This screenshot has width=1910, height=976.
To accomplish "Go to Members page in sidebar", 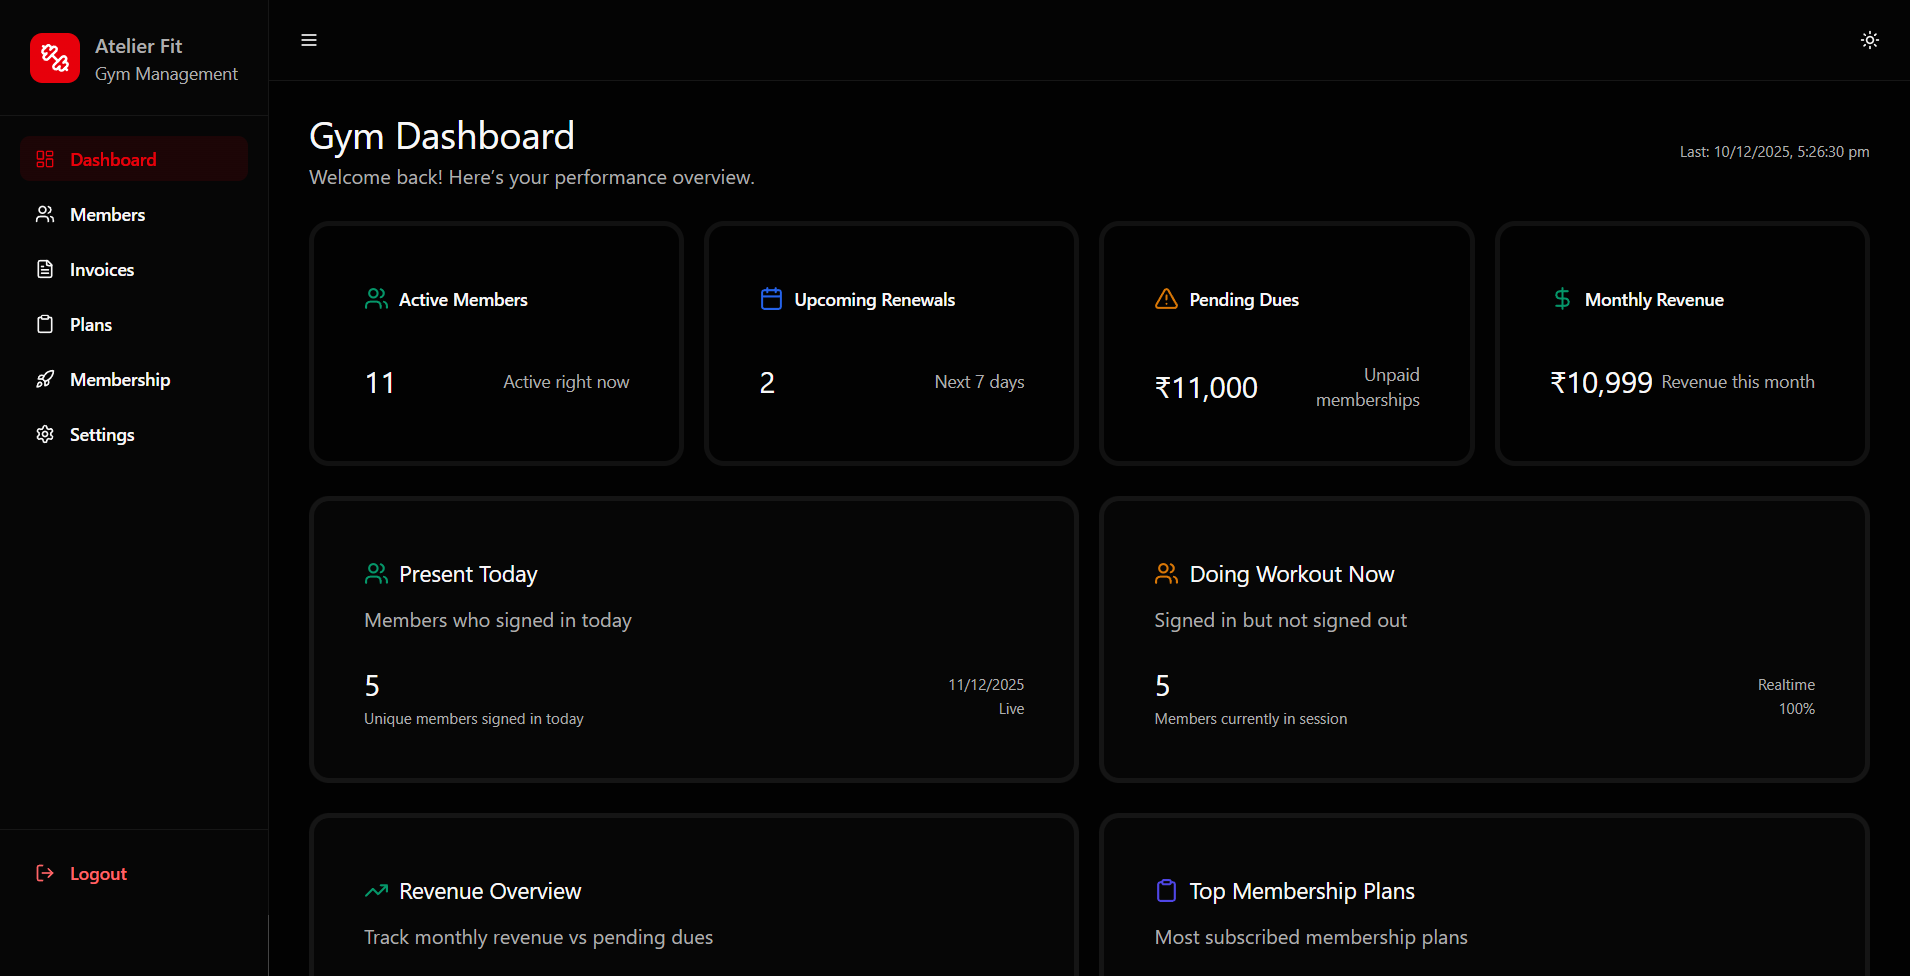I will tap(107, 215).
